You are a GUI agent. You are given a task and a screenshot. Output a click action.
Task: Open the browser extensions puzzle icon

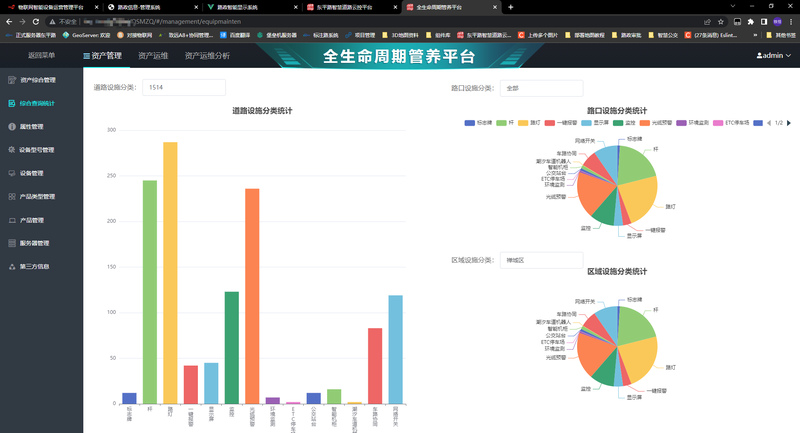click(x=751, y=21)
